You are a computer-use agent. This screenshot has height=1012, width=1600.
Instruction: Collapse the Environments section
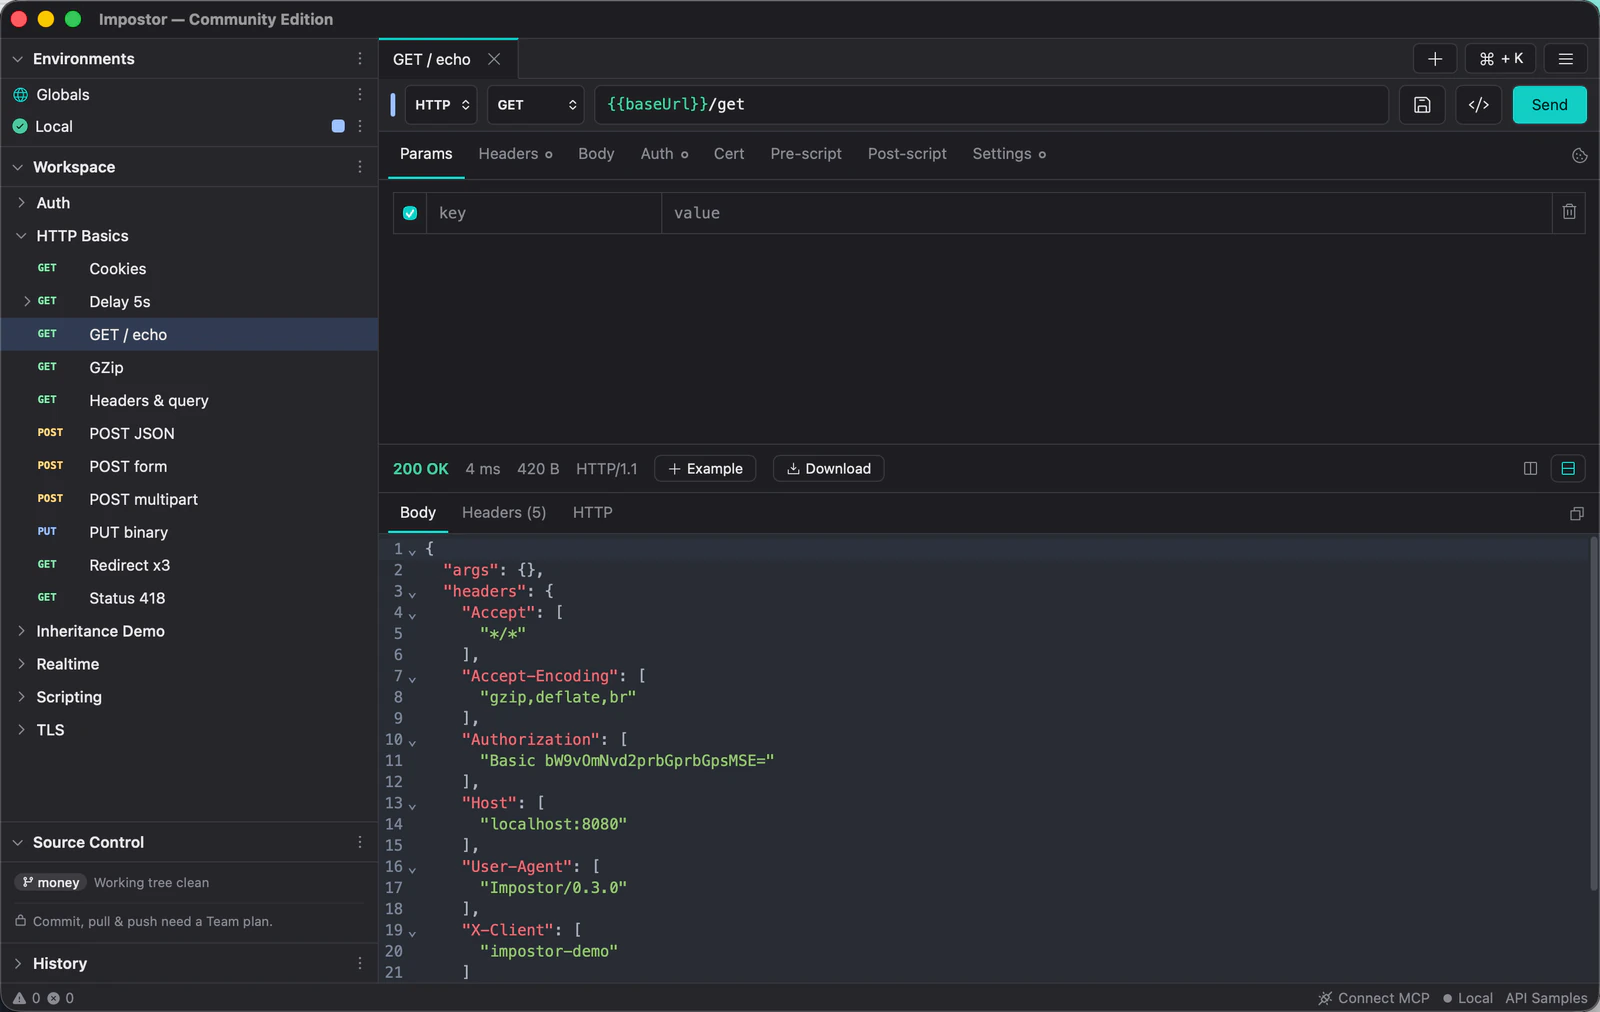coord(17,59)
